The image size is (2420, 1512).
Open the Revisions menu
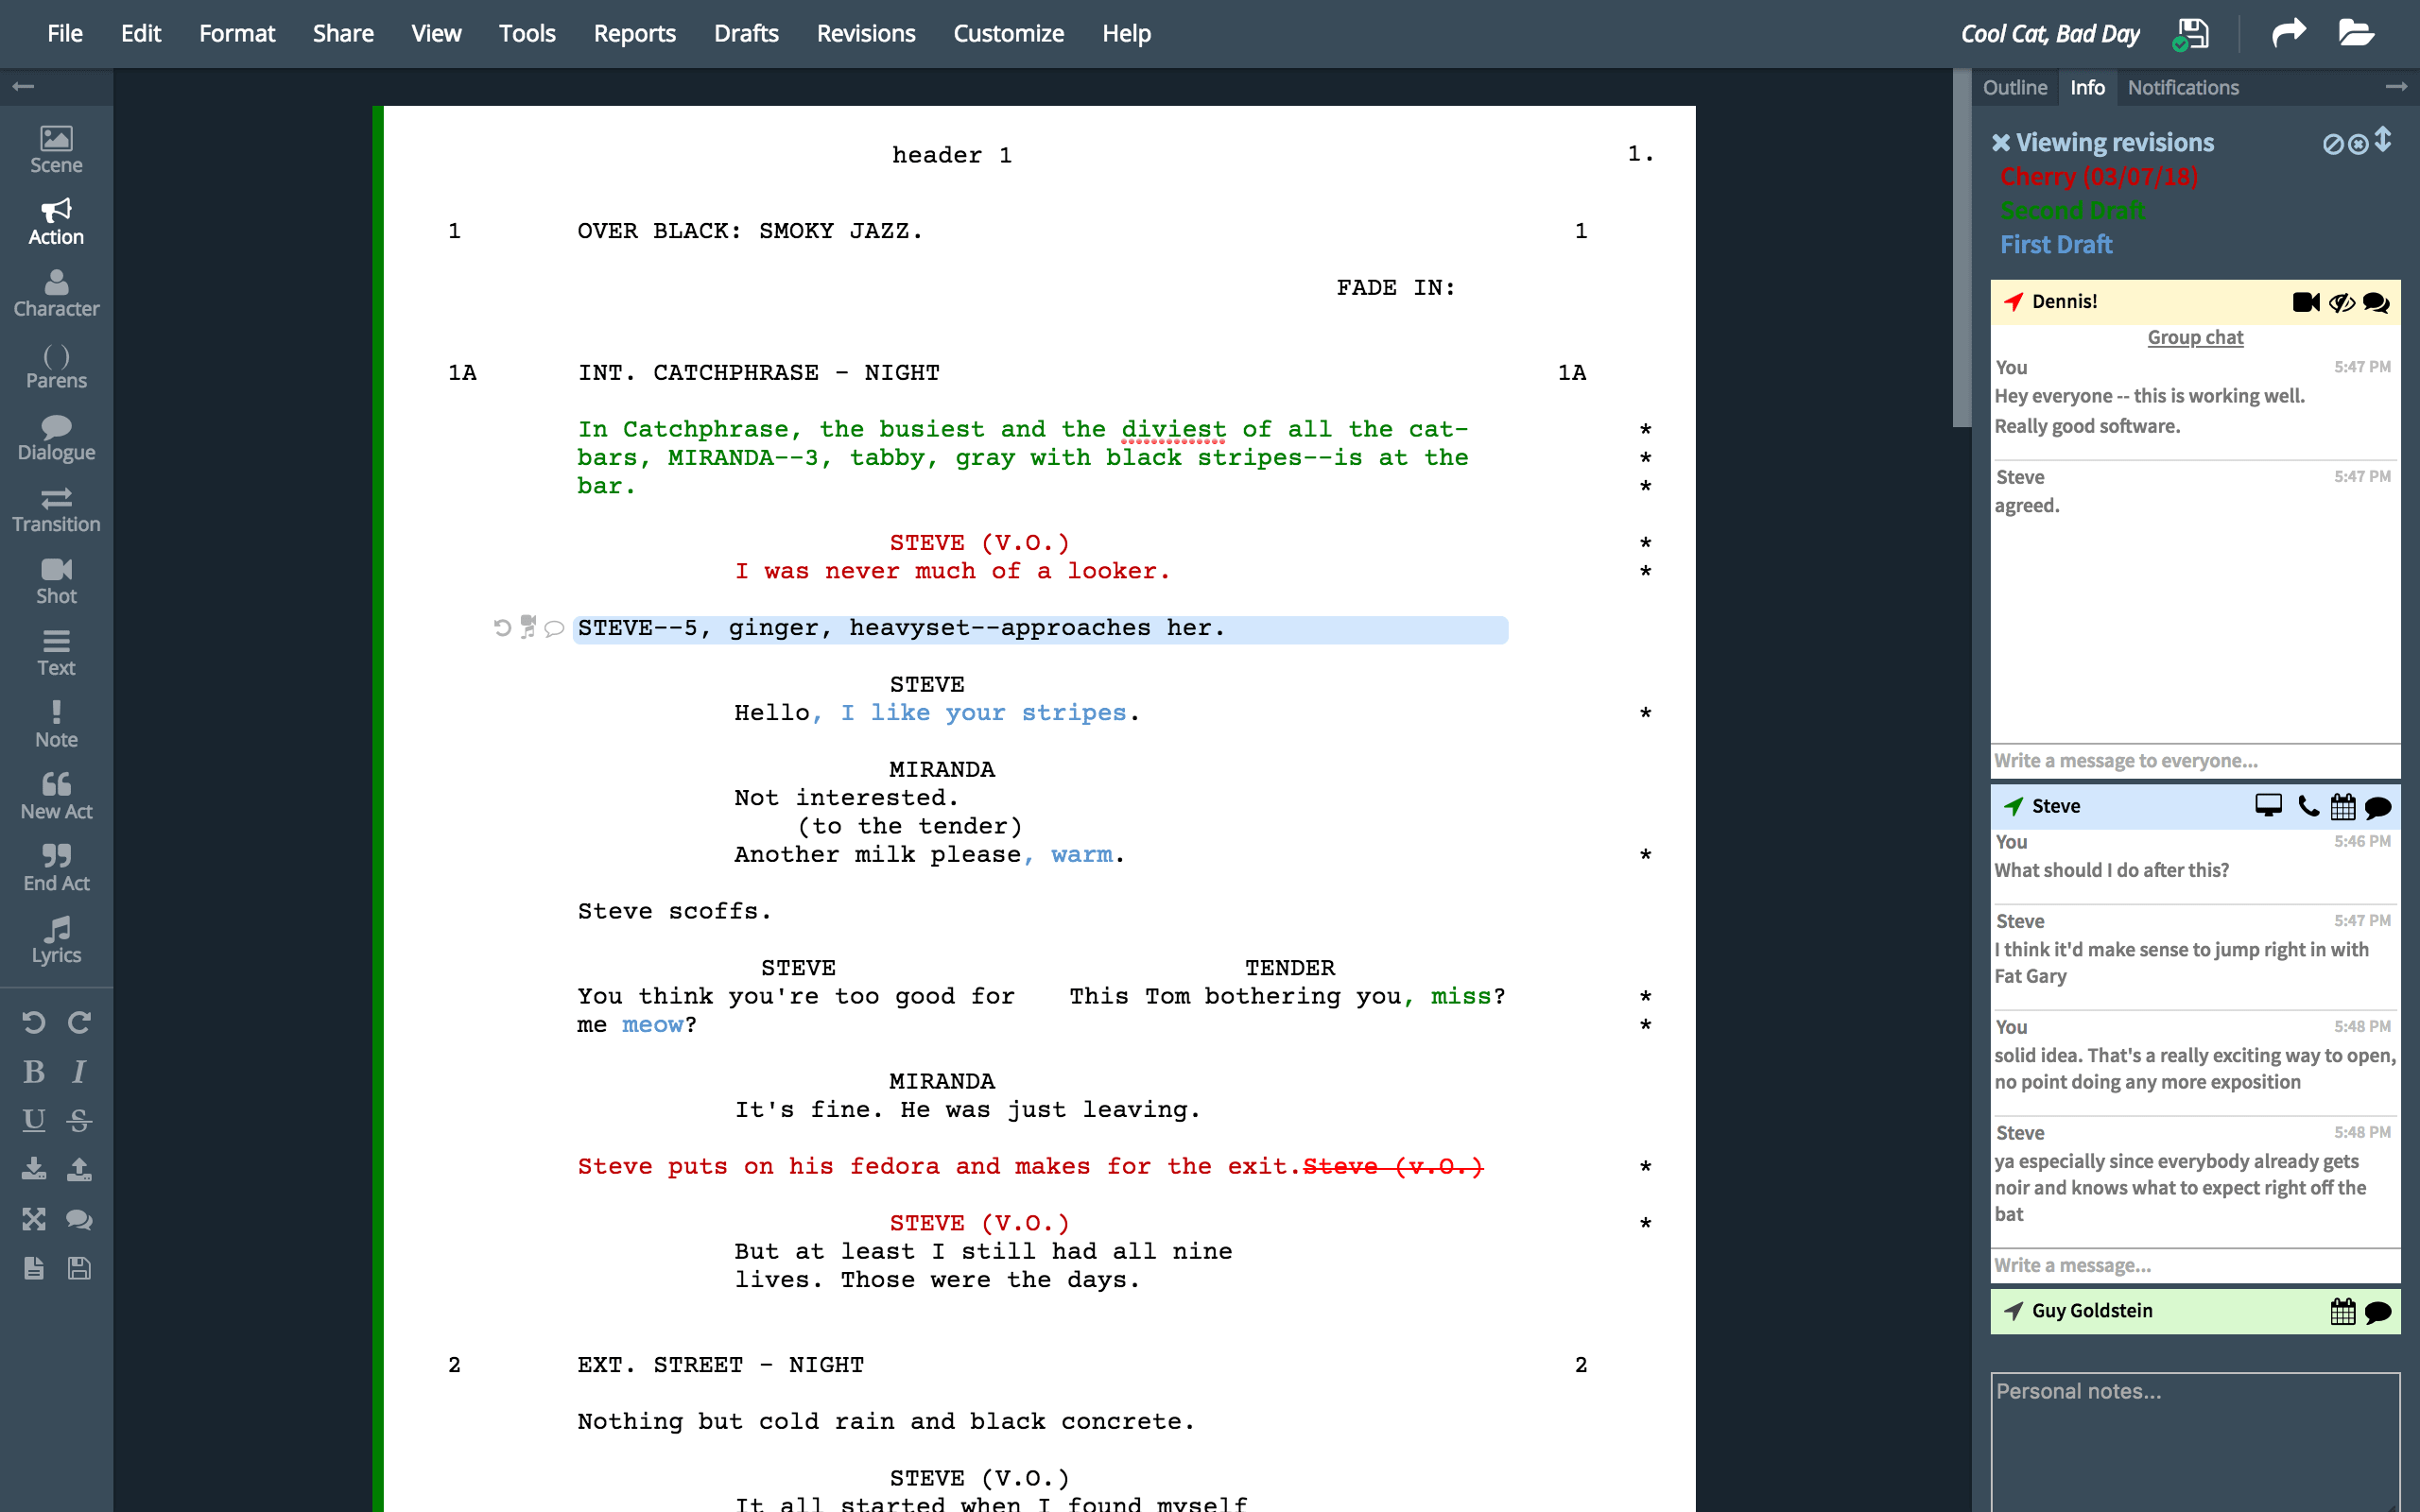click(x=862, y=33)
